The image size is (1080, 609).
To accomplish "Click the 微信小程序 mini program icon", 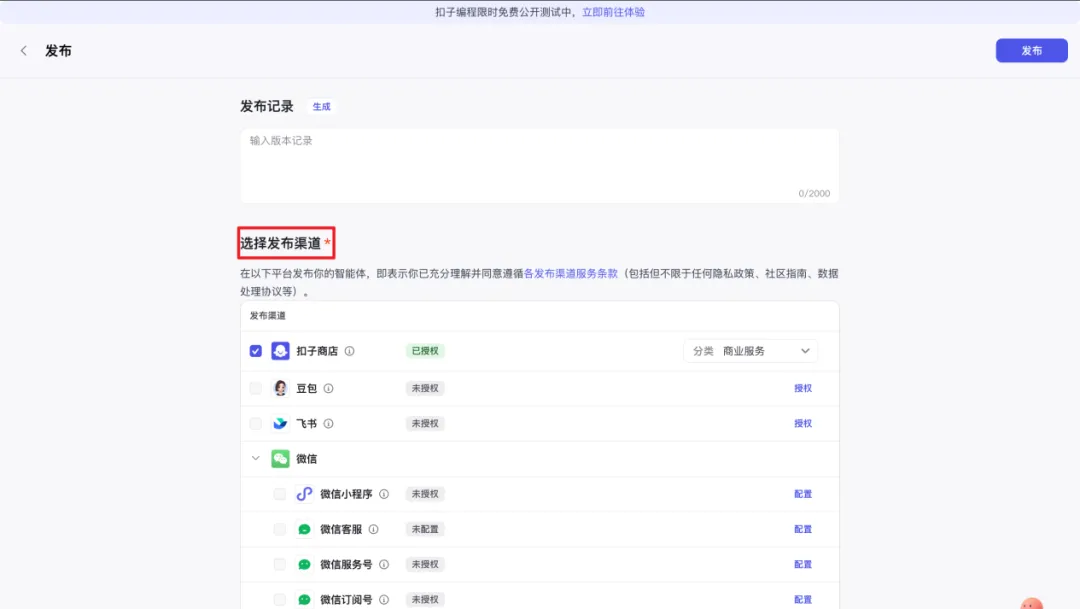I will coord(304,494).
